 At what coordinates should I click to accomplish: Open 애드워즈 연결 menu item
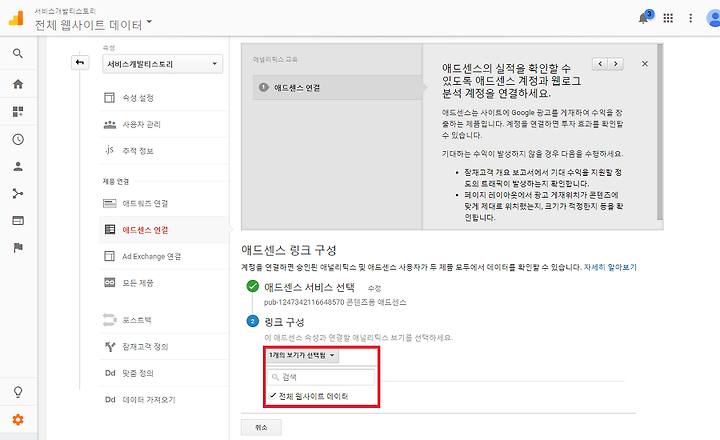(164, 203)
